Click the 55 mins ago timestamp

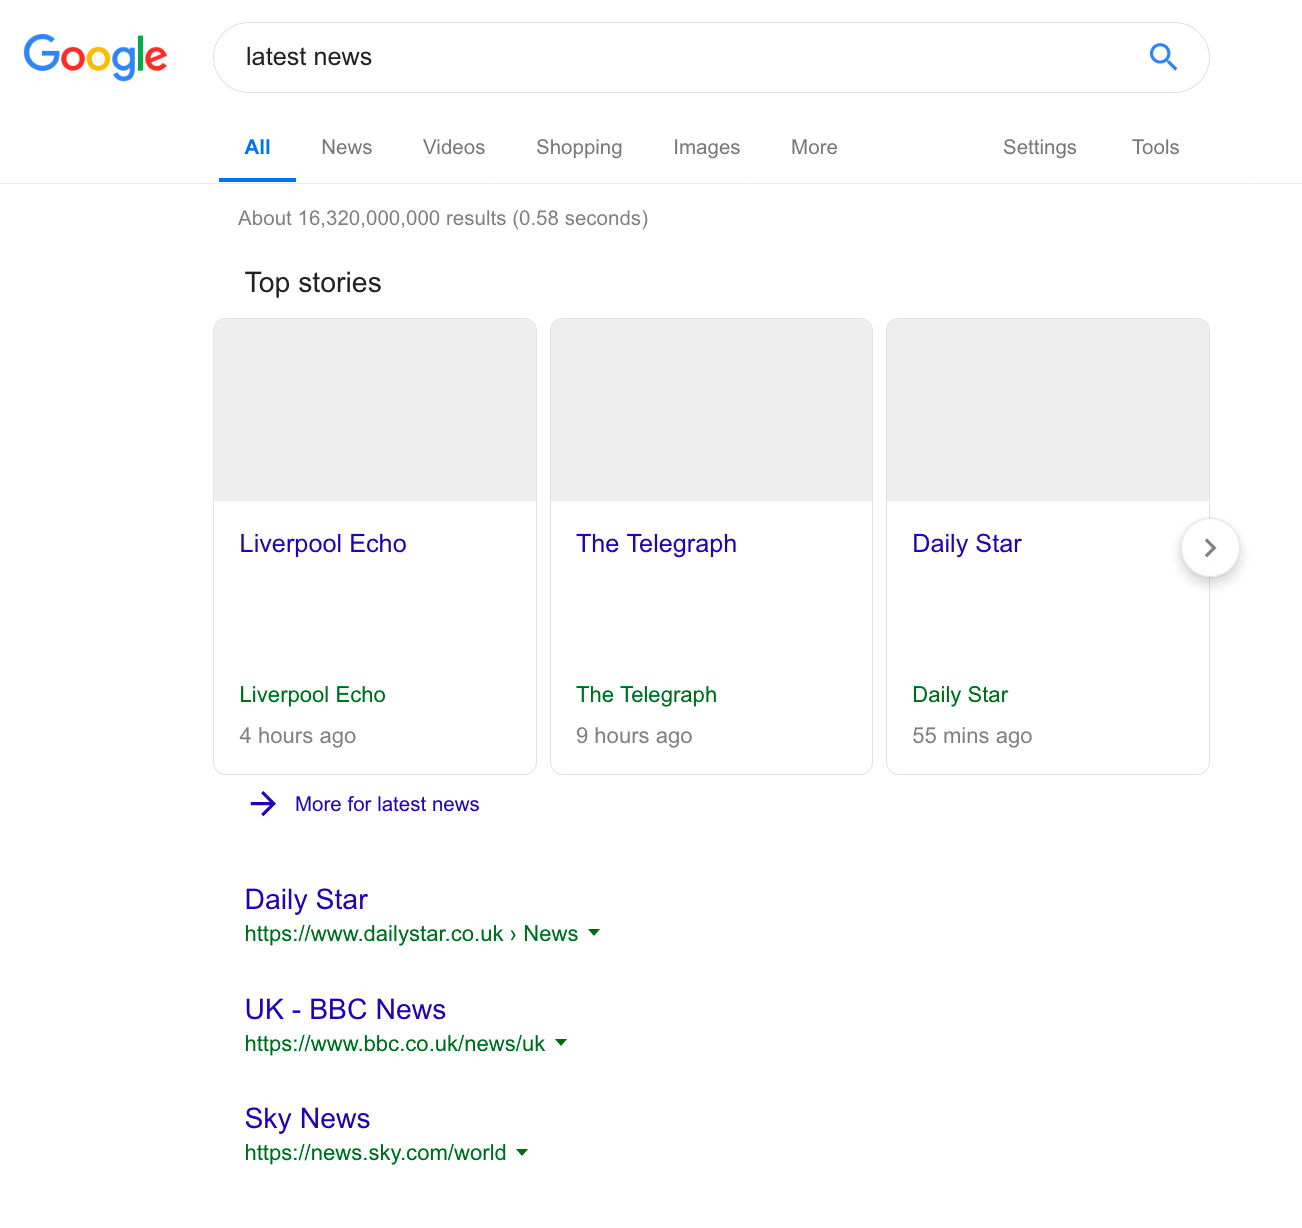(x=972, y=735)
